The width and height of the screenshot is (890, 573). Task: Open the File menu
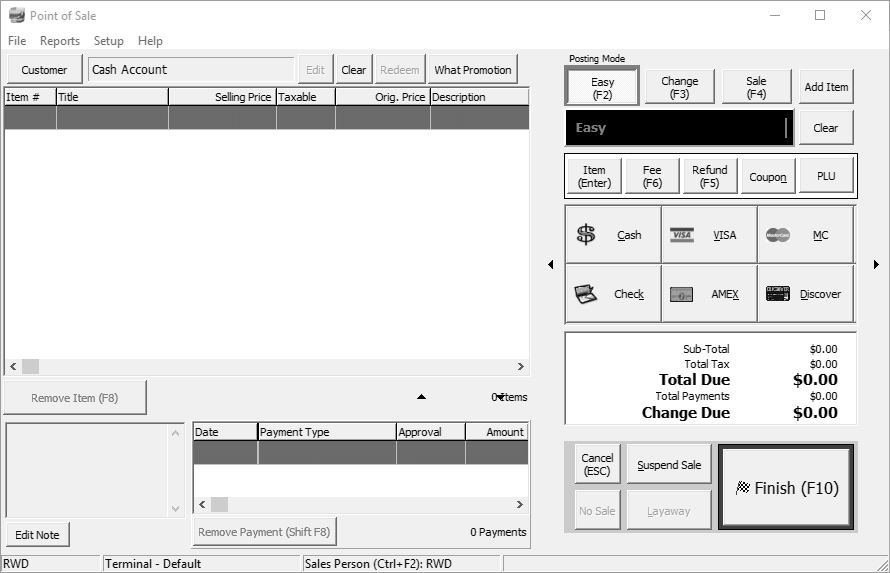point(16,41)
